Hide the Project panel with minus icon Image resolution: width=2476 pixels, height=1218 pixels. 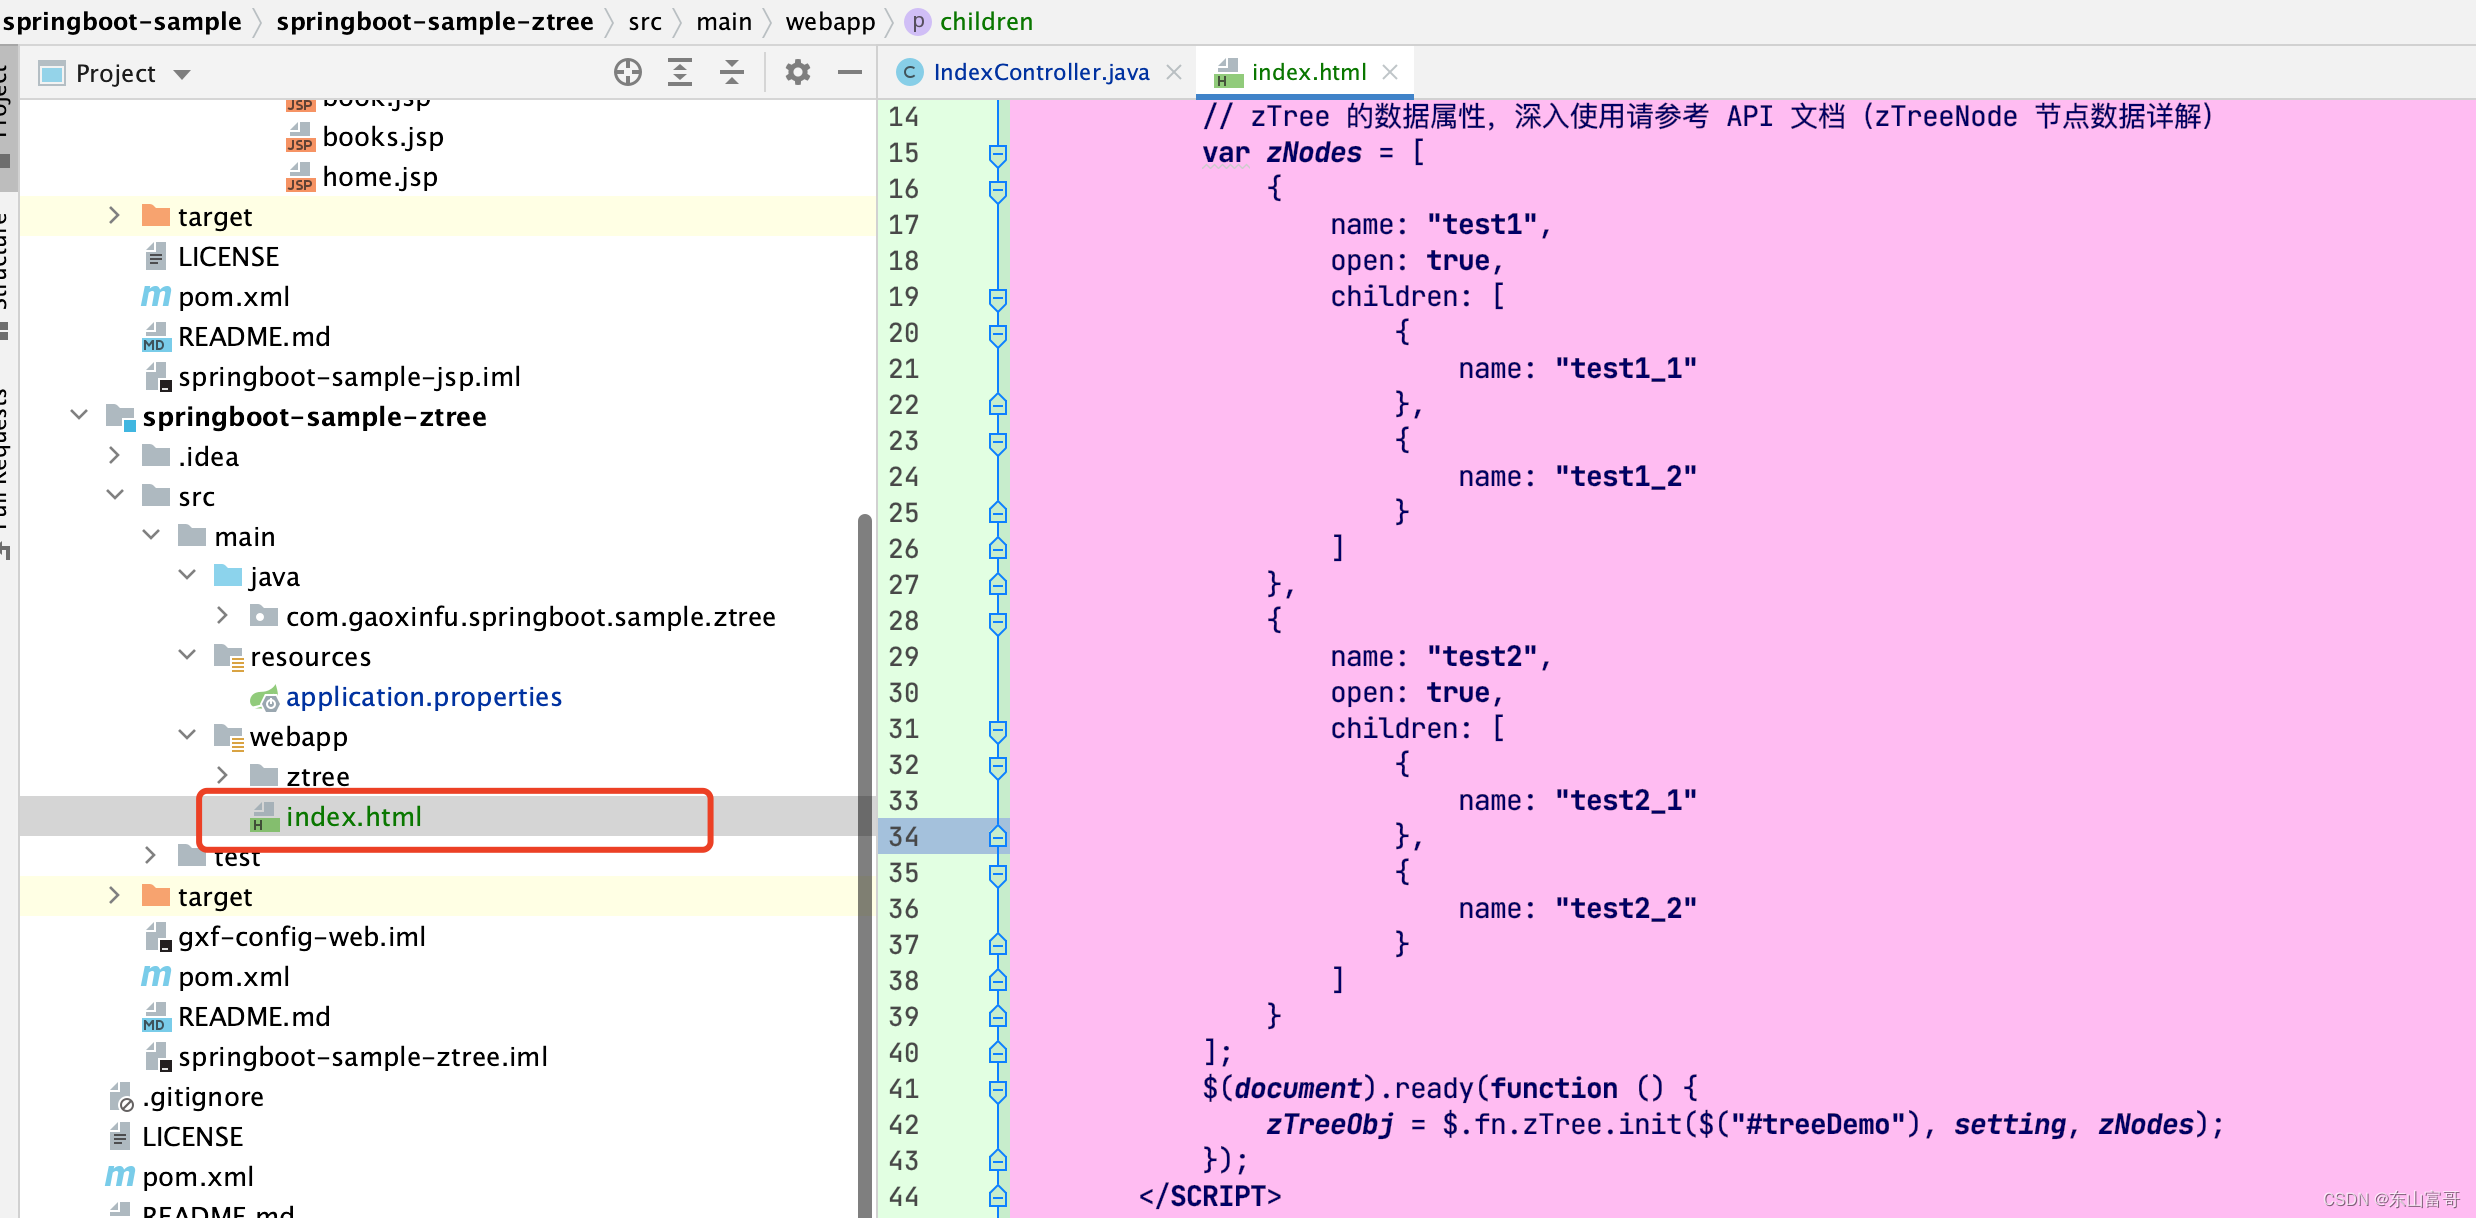click(x=849, y=72)
